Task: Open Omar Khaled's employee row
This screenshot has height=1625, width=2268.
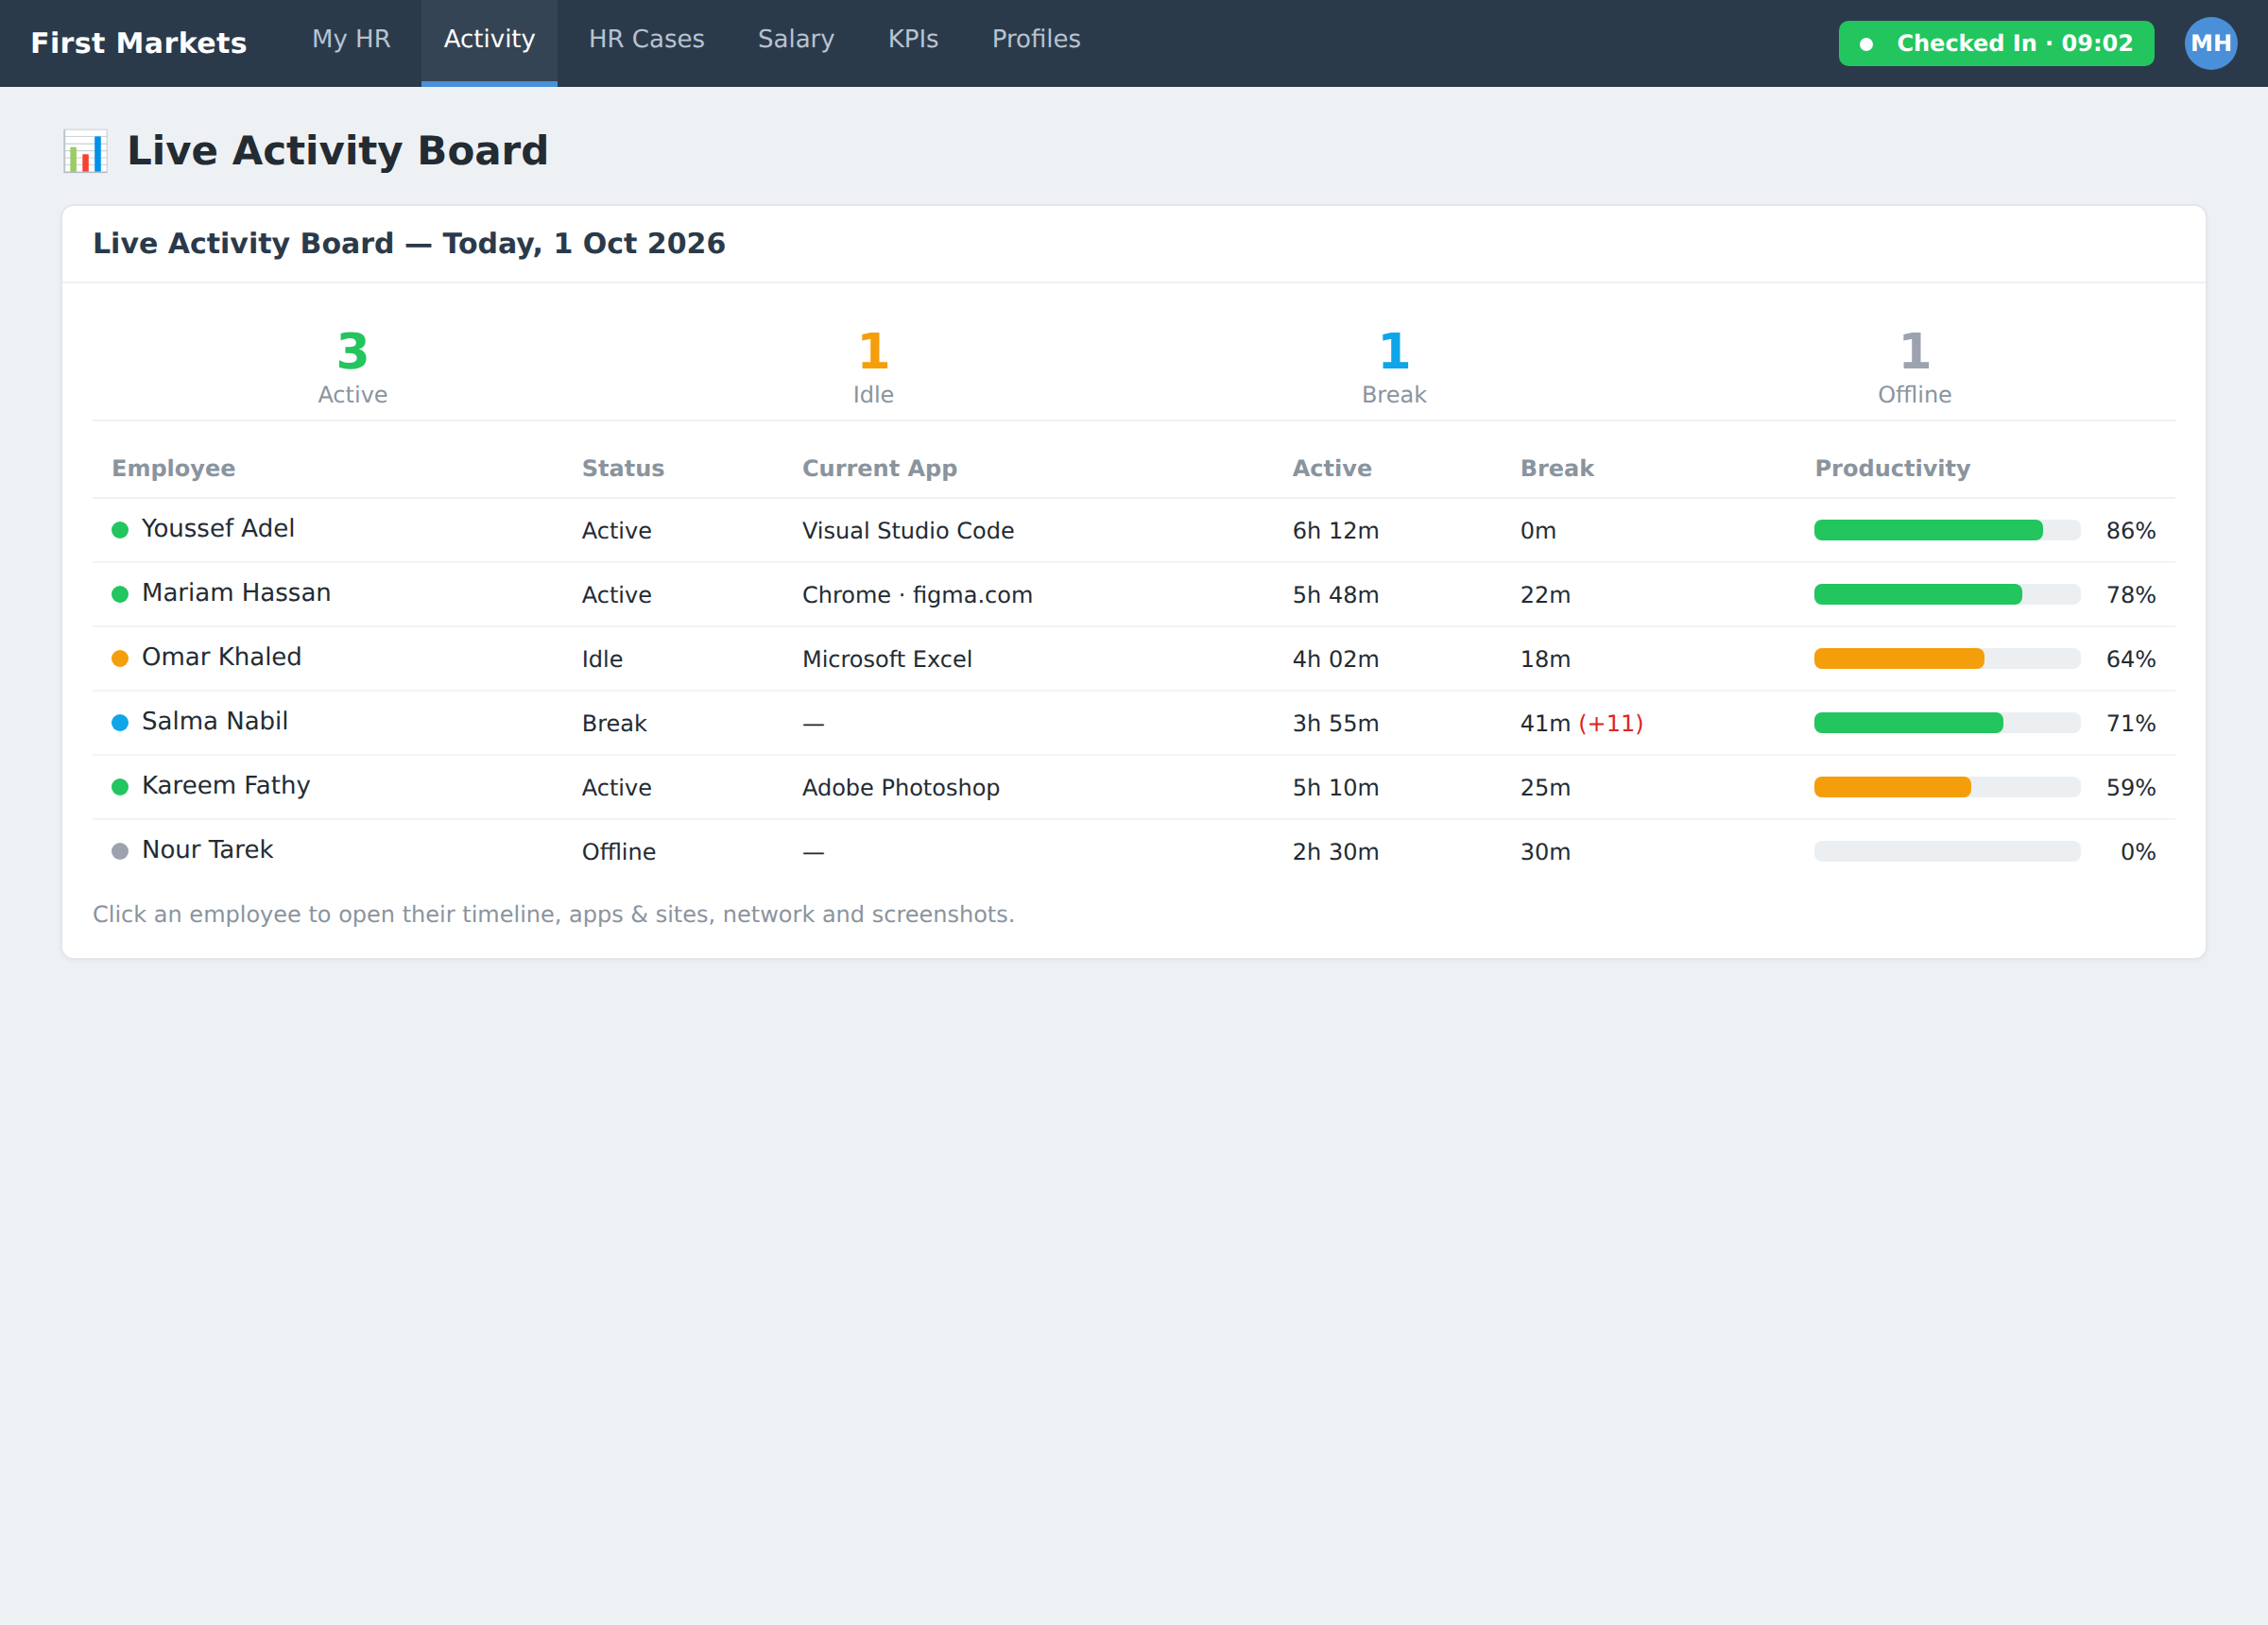Action: [1134, 658]
